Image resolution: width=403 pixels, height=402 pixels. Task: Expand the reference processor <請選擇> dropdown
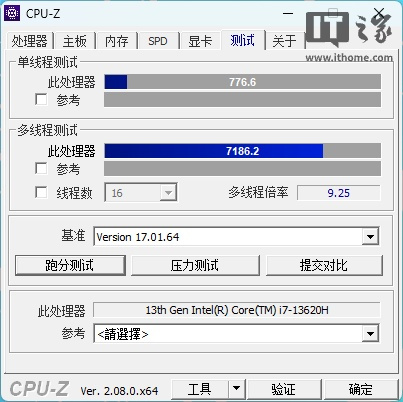(370, 333)
